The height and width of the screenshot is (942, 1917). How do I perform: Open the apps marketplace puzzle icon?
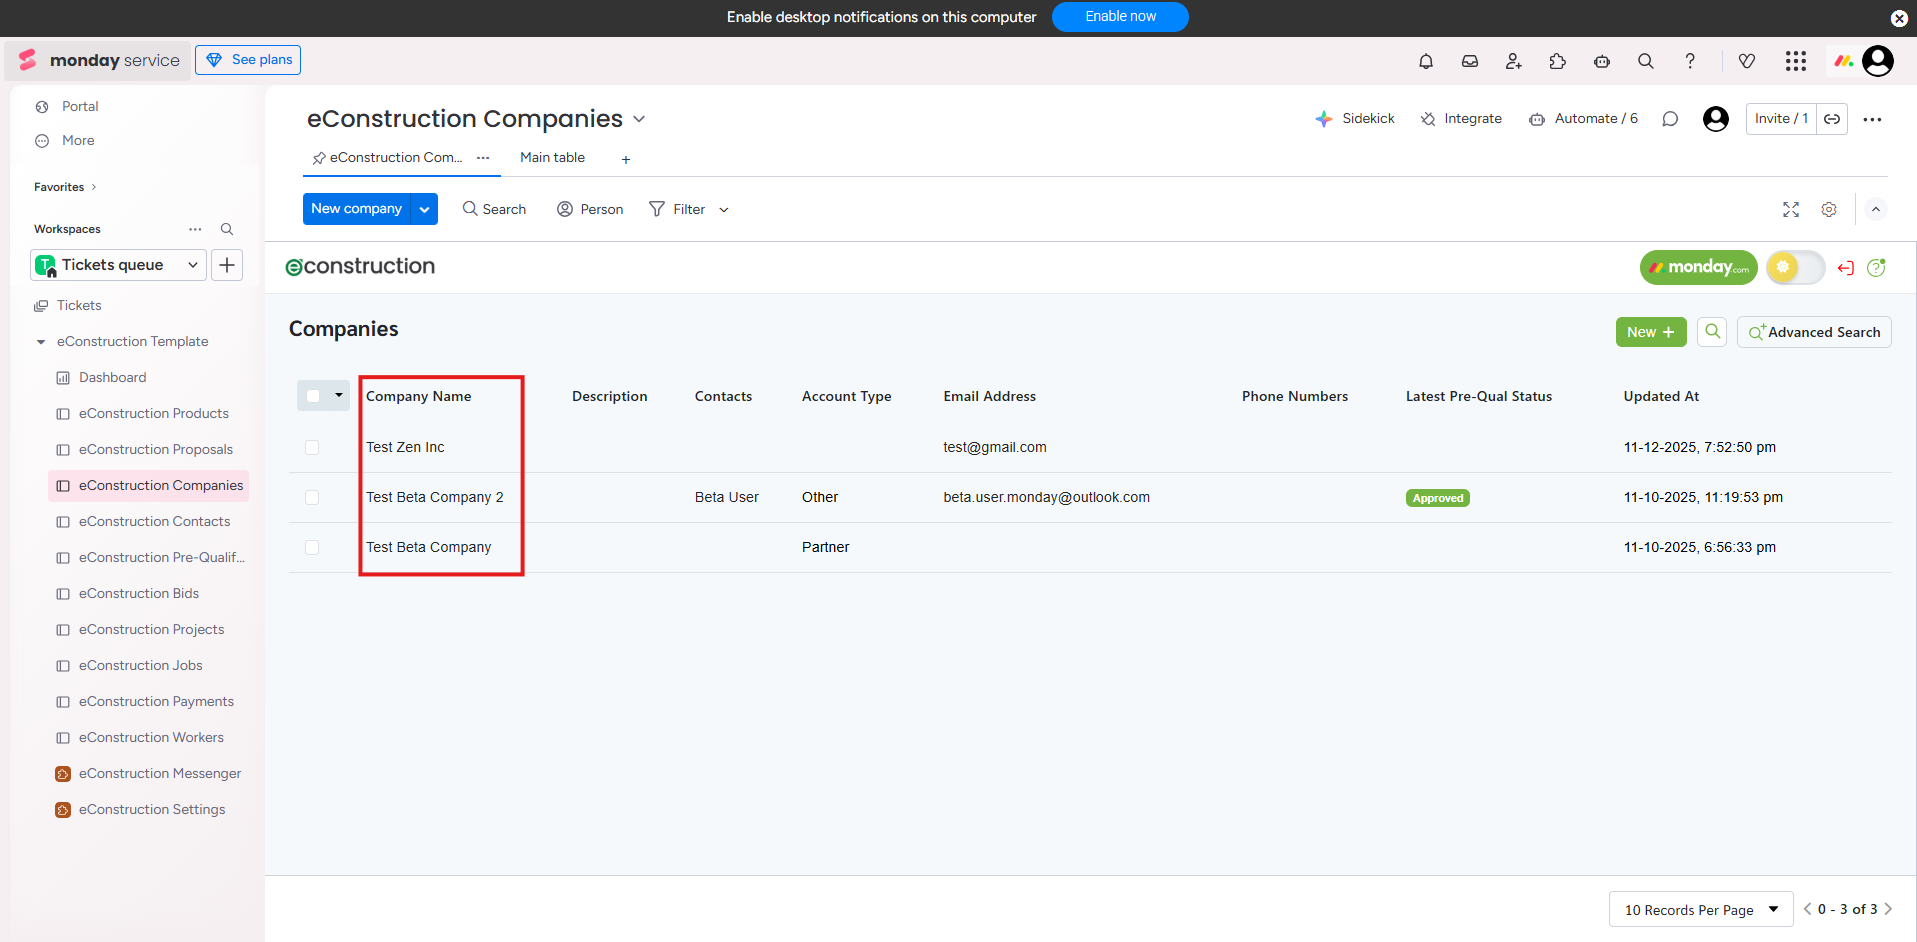click(x=1557, y=61)
